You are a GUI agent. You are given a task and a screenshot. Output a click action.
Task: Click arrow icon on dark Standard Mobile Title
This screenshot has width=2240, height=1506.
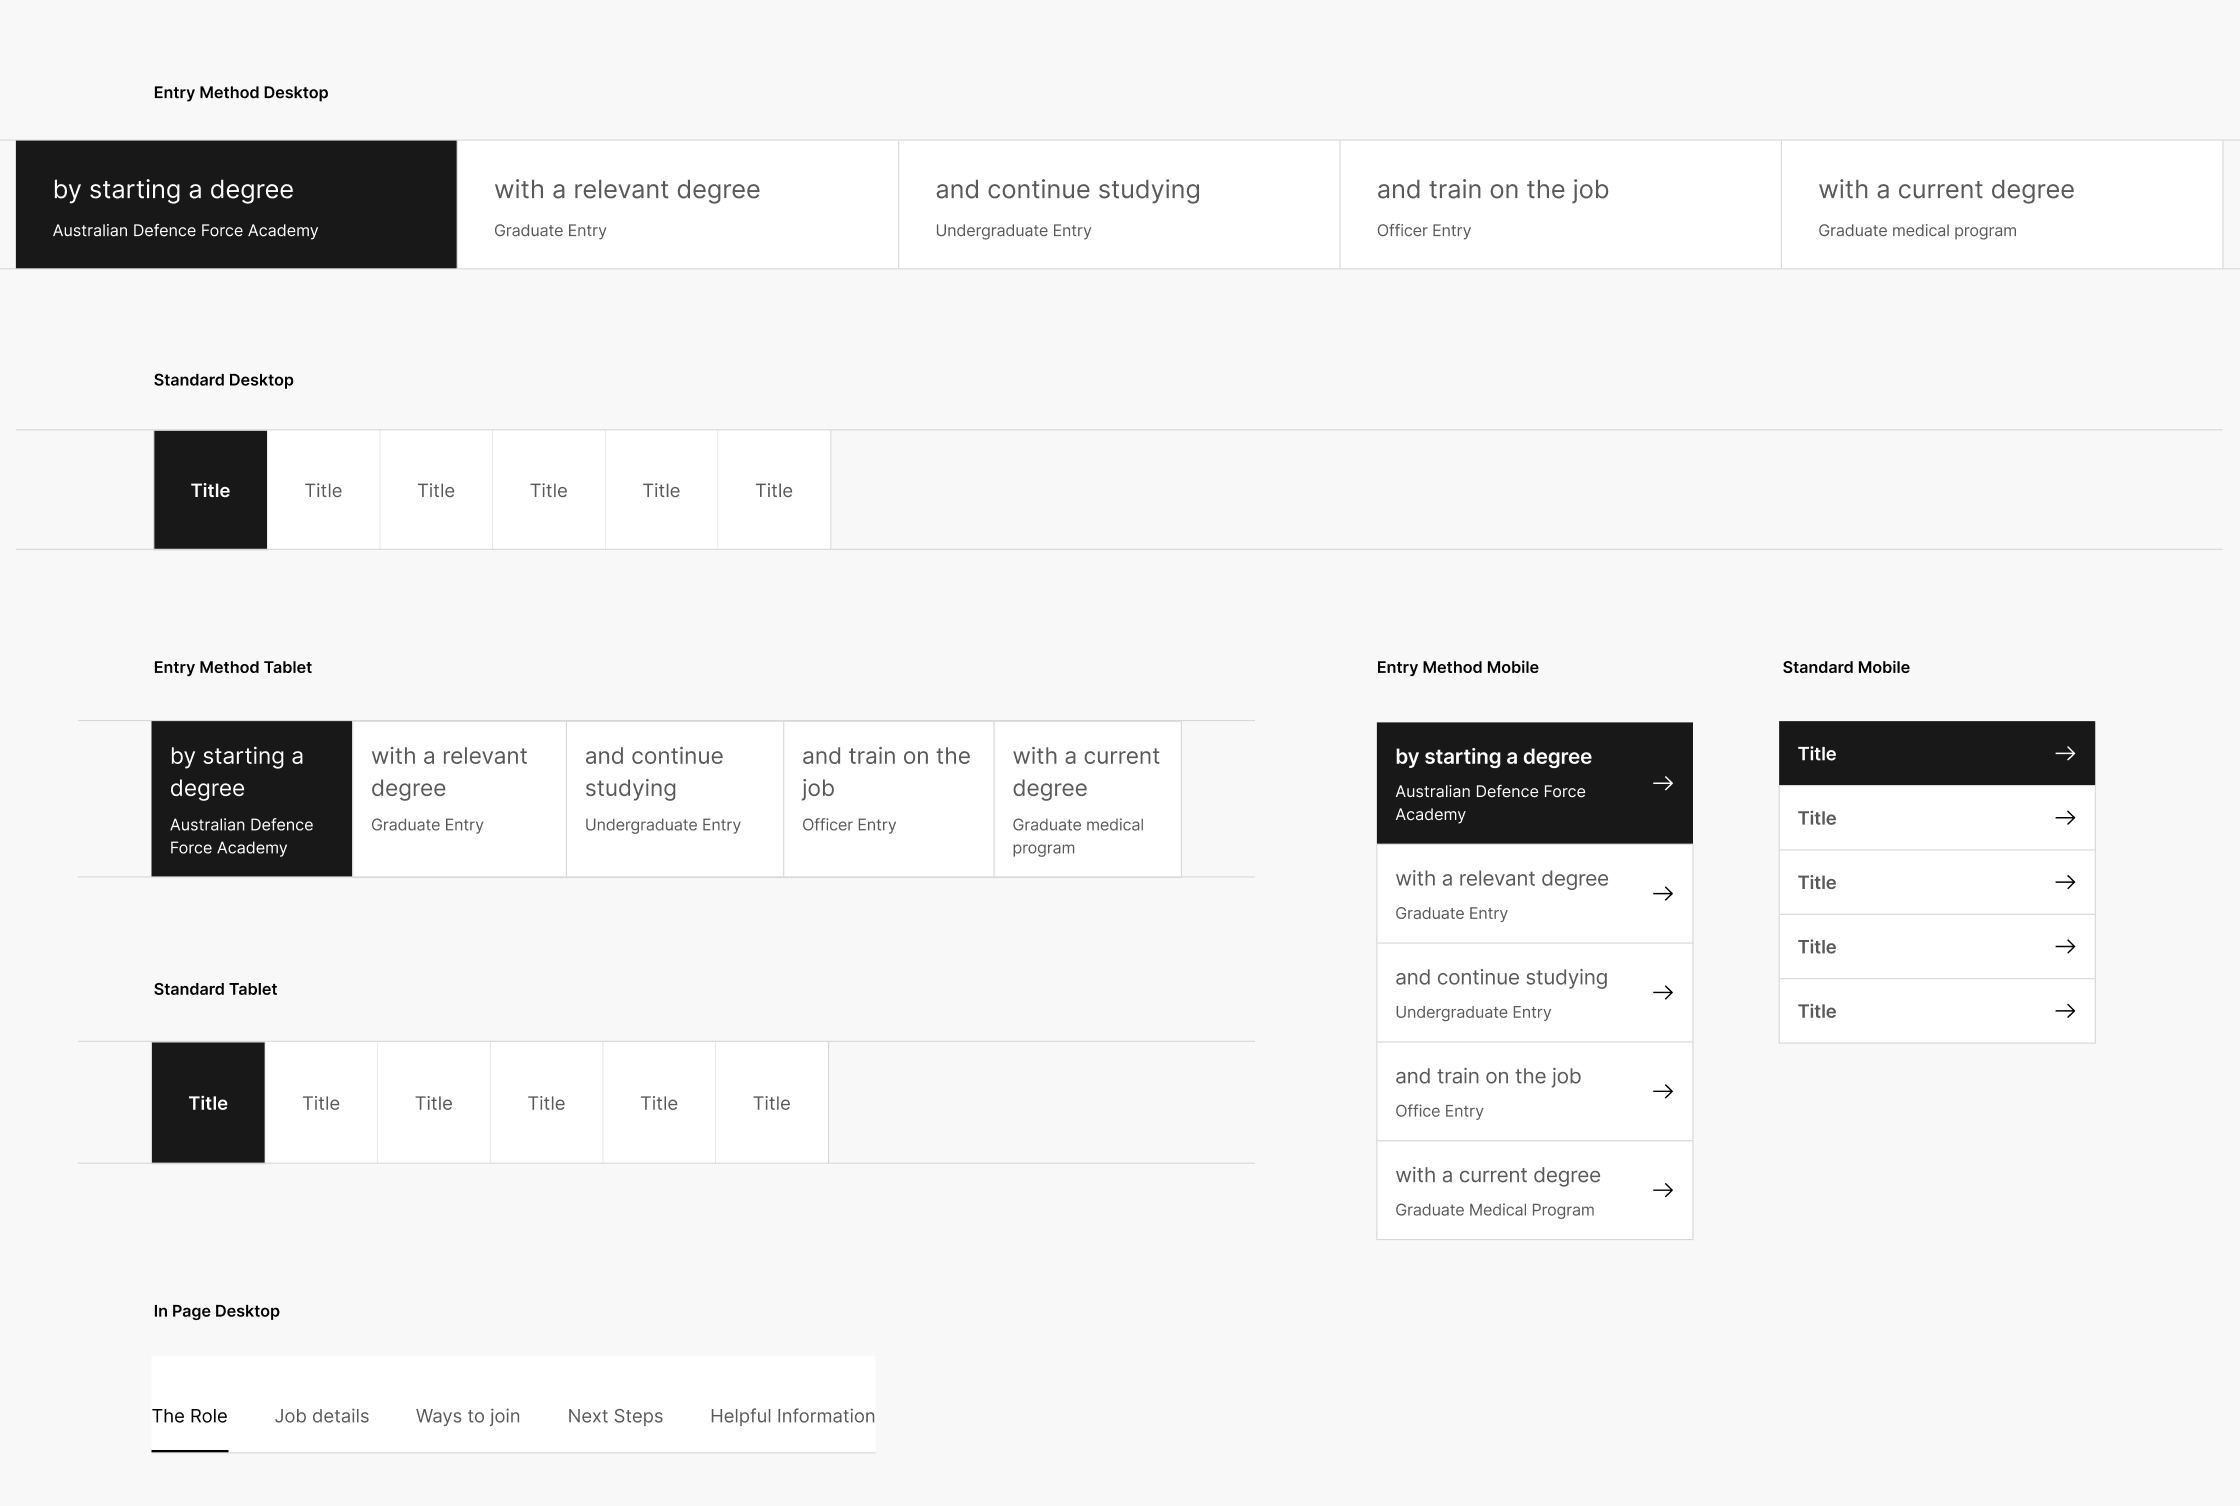click(x=2064, y=754)
